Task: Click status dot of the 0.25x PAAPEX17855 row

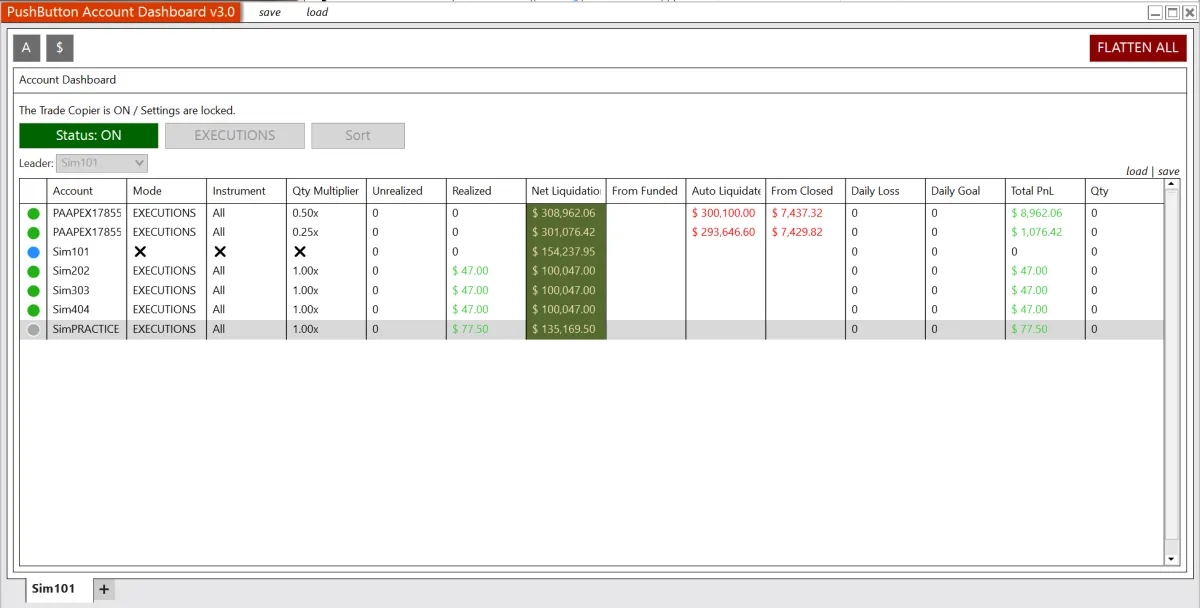Action: pos(33,232)
